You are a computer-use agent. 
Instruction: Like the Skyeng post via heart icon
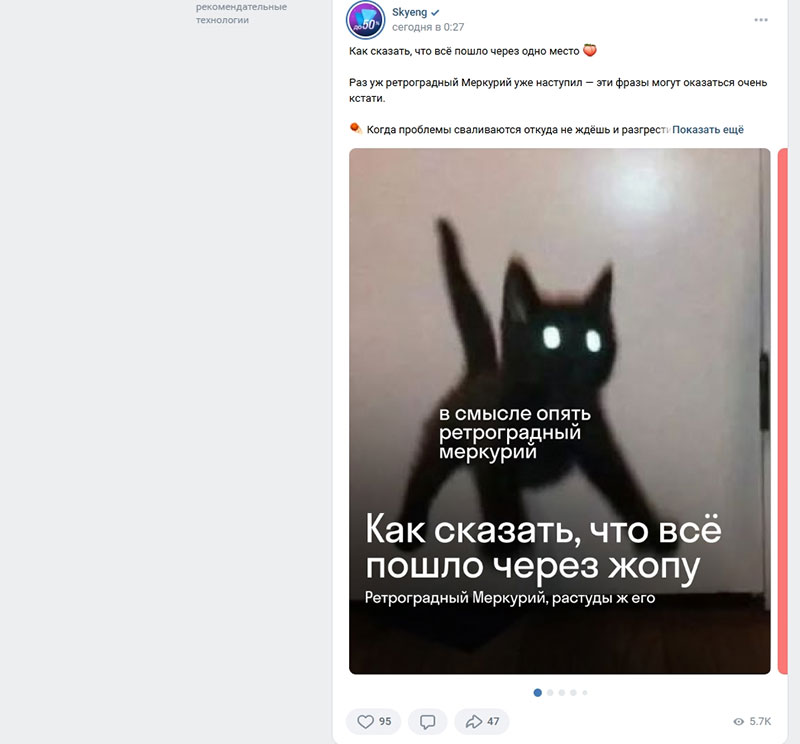365,721
